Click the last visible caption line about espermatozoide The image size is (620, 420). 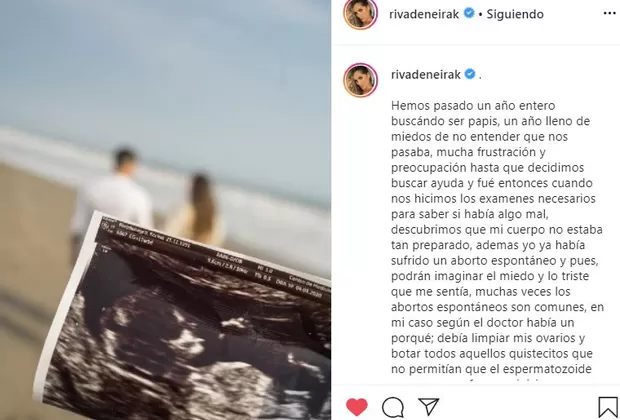click(x=491, y=369)
